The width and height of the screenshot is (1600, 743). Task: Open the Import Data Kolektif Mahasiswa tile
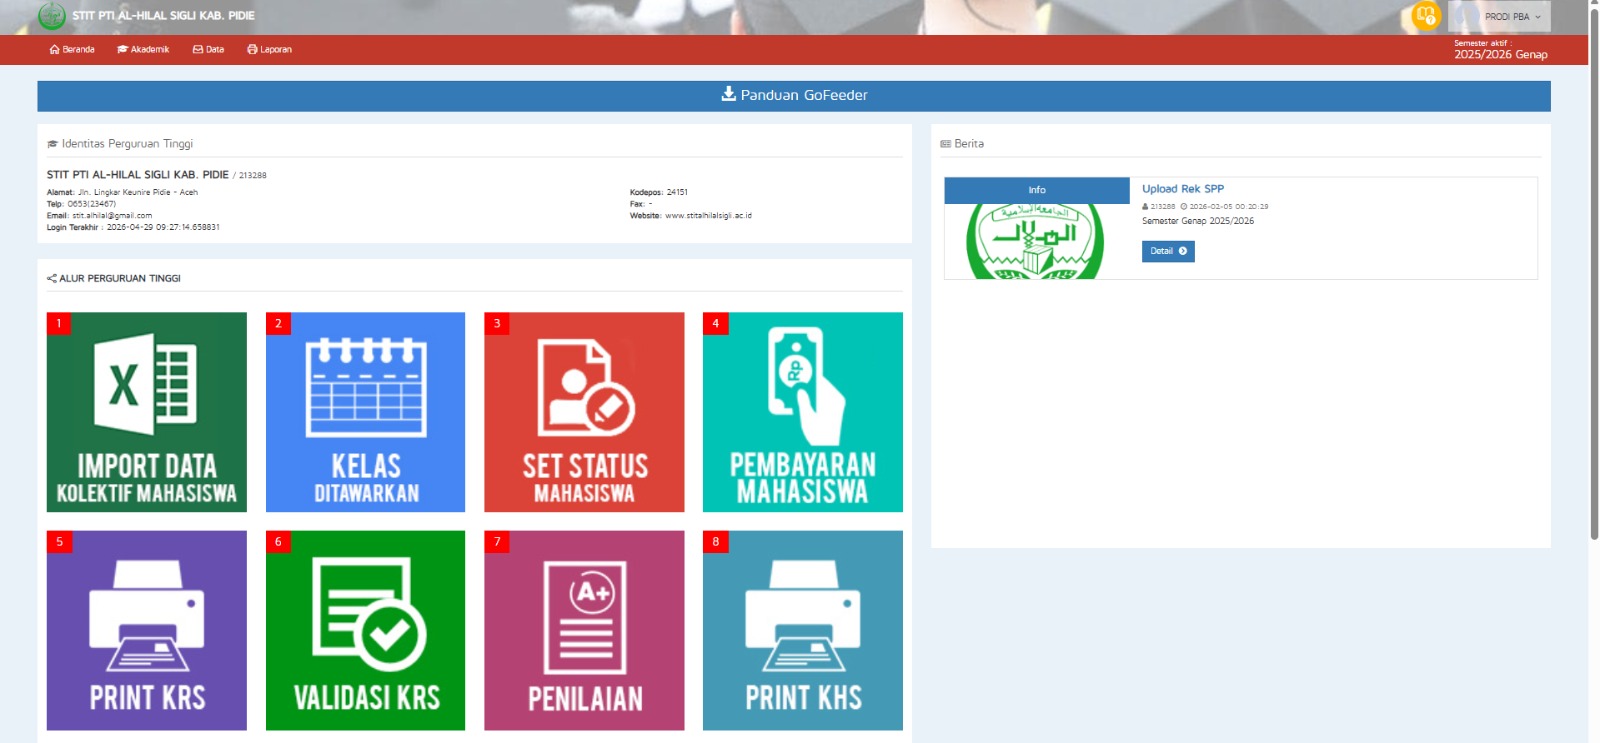pyautogui.click(x=146, y=412)
